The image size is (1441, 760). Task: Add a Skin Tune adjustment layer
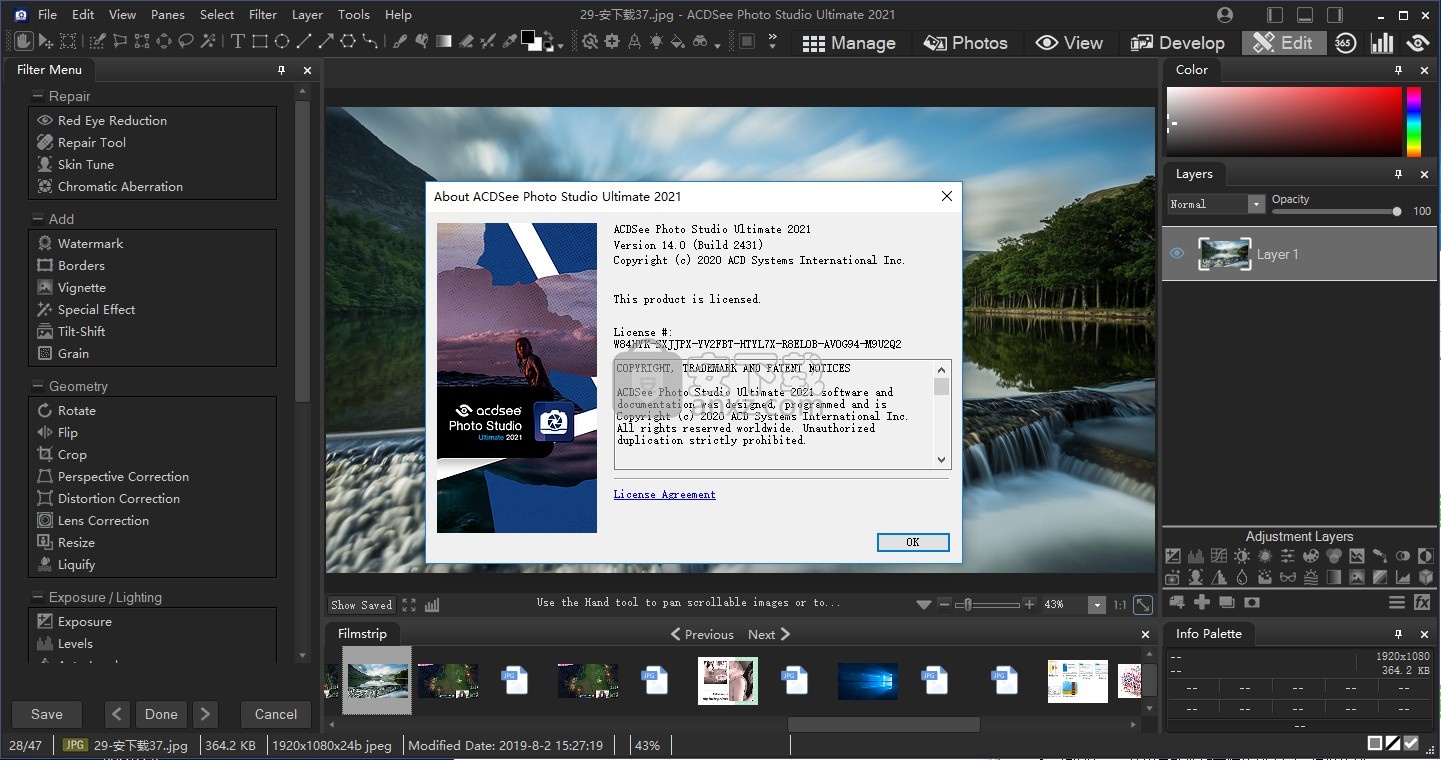pos(1196,577)
